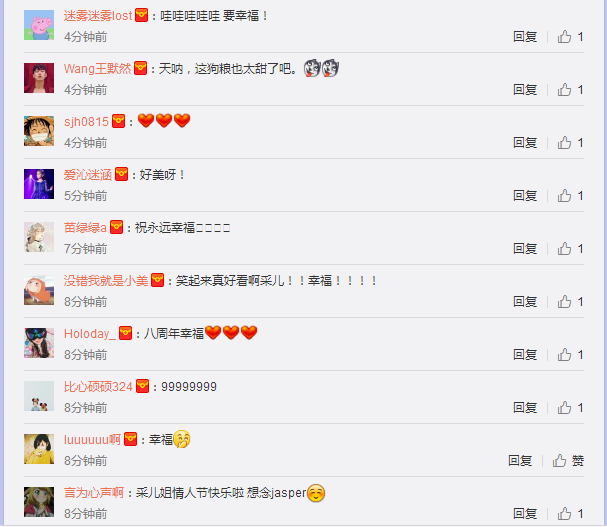This screenshot has width=607, height=527.
Task: Reply to 言为心声啊's comment
Action: 525,514
